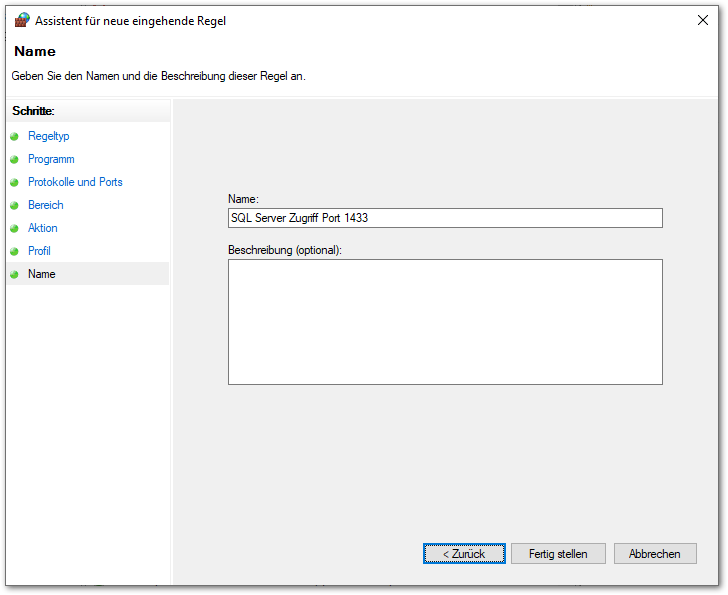This screenshot has height=595, width=728.
Task: Click the green bullet beside Protokolle und Ports
Action: pyautogui.click(x=15, y=183)
